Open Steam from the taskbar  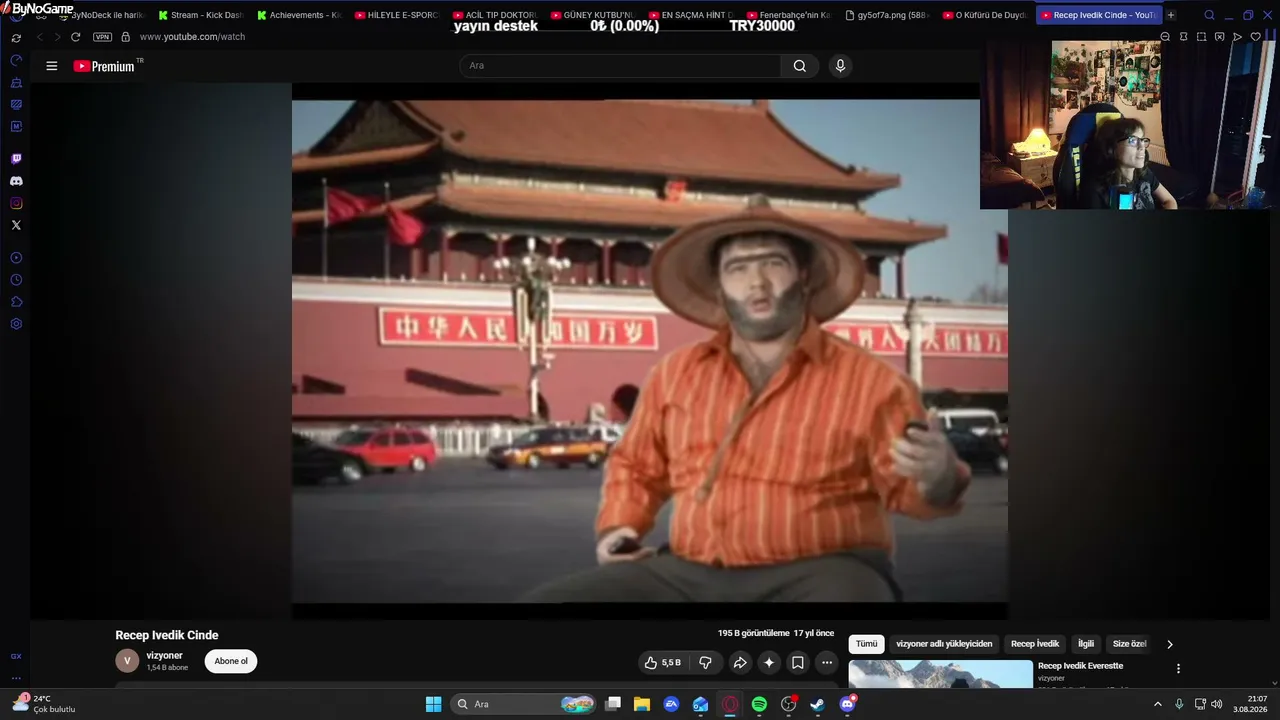(x=817, y=704)
